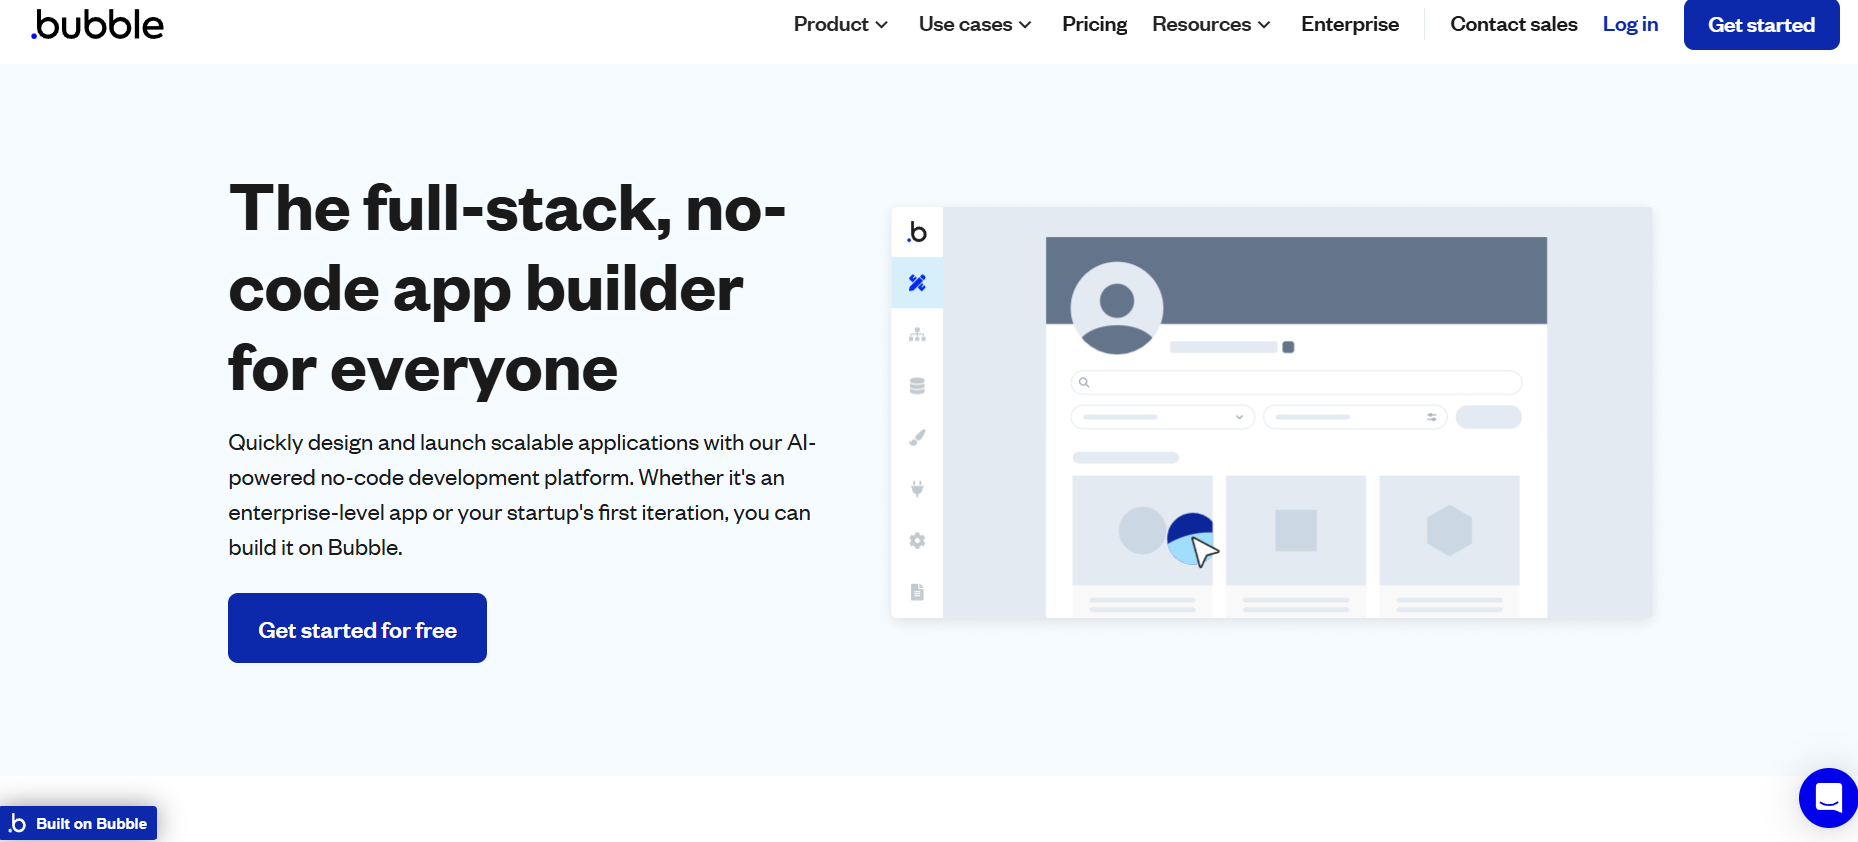1858x842 pixels.
Task: Select the Workflow tree icon in the mockup sidebar
Action: pos(917,335)
